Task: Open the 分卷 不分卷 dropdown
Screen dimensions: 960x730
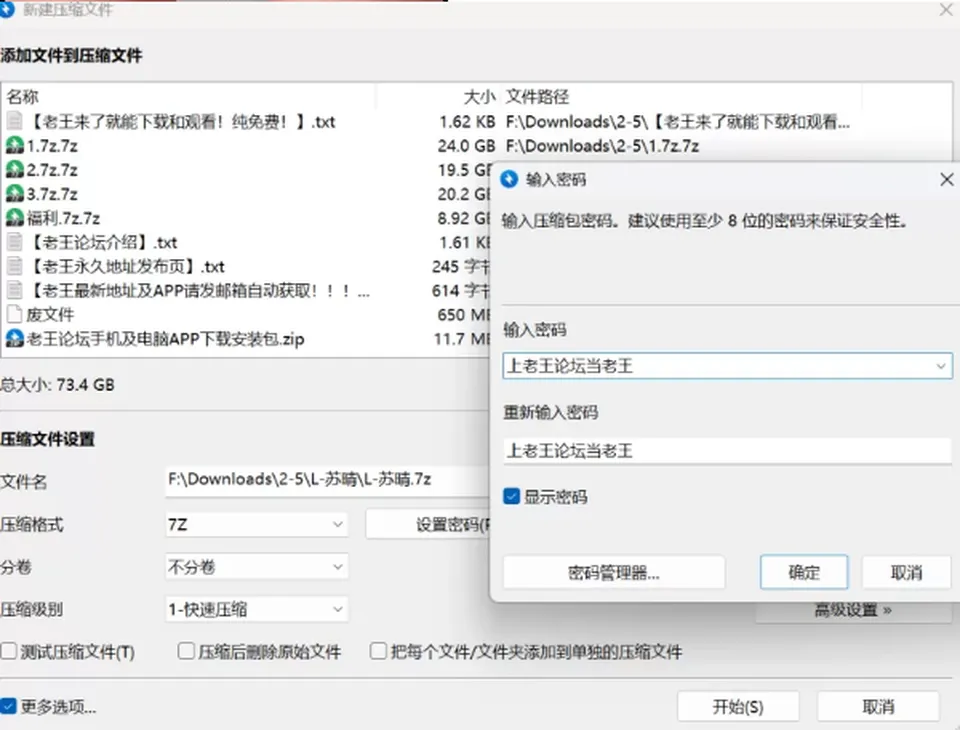Action: [x=257, y=567]
